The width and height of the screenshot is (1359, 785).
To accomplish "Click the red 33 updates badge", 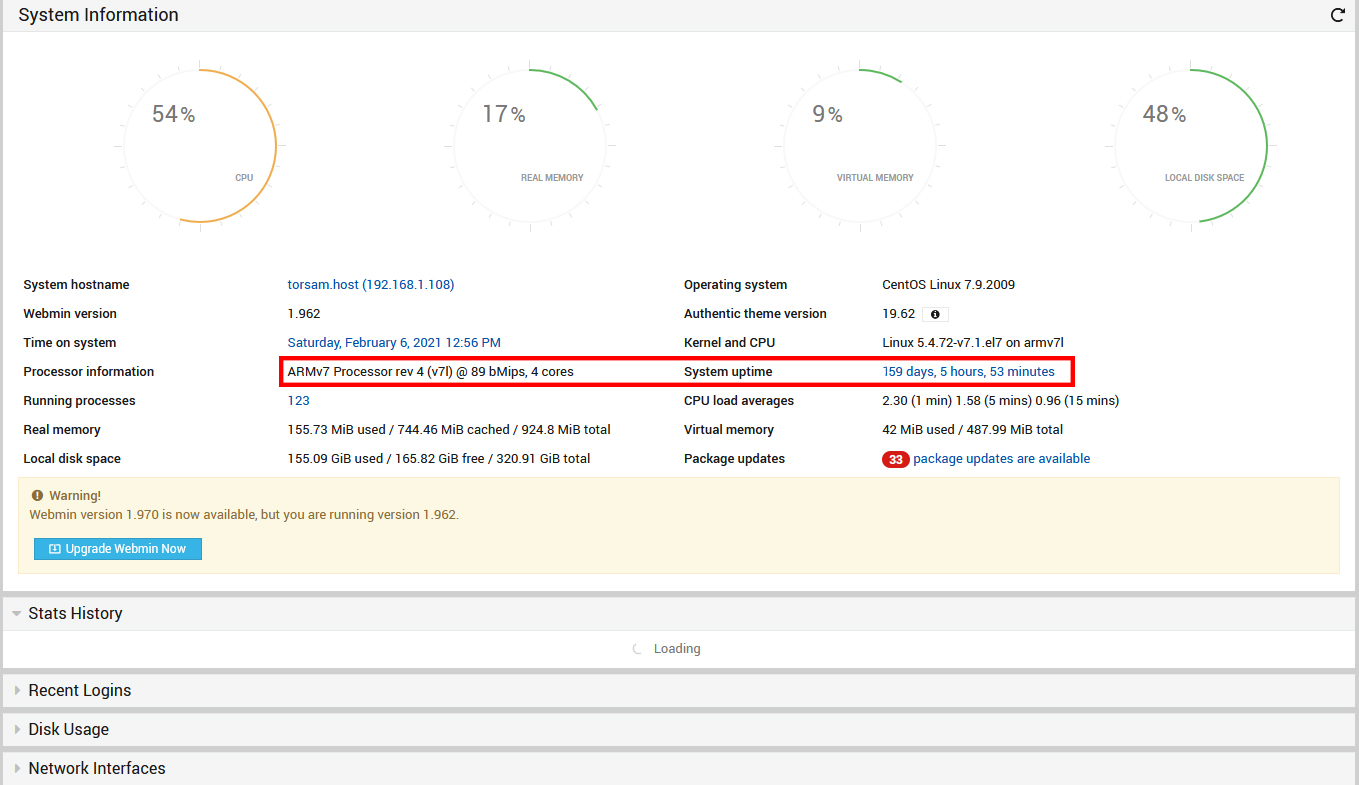I will pyautogui.click(x=895, y=459).
